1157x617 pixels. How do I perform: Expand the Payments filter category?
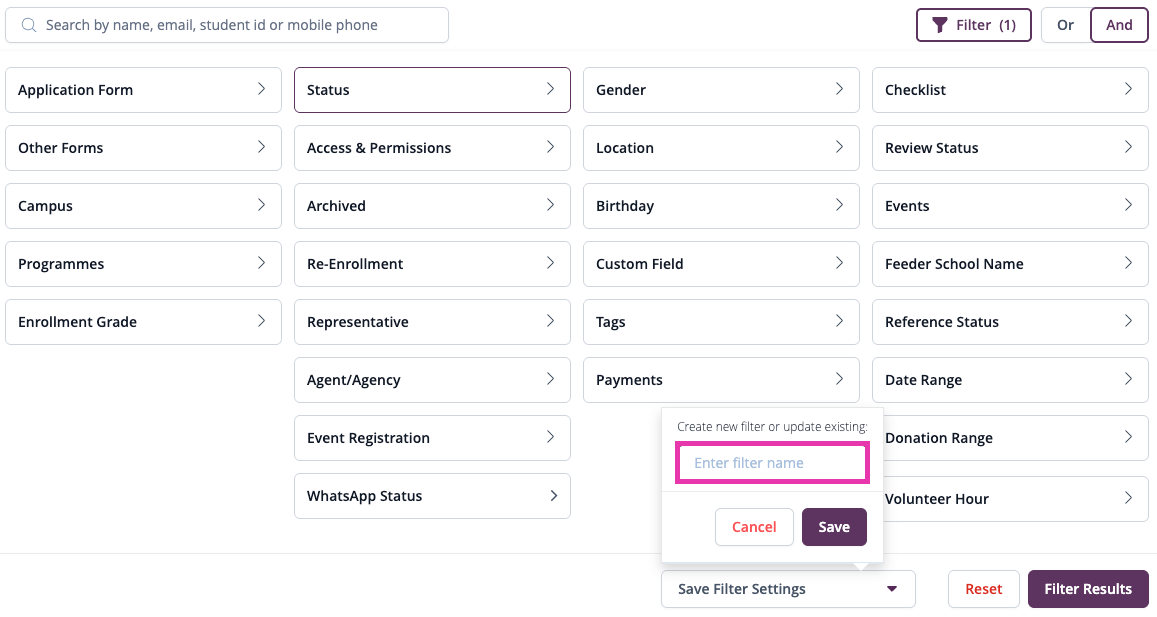pos(722,380)
